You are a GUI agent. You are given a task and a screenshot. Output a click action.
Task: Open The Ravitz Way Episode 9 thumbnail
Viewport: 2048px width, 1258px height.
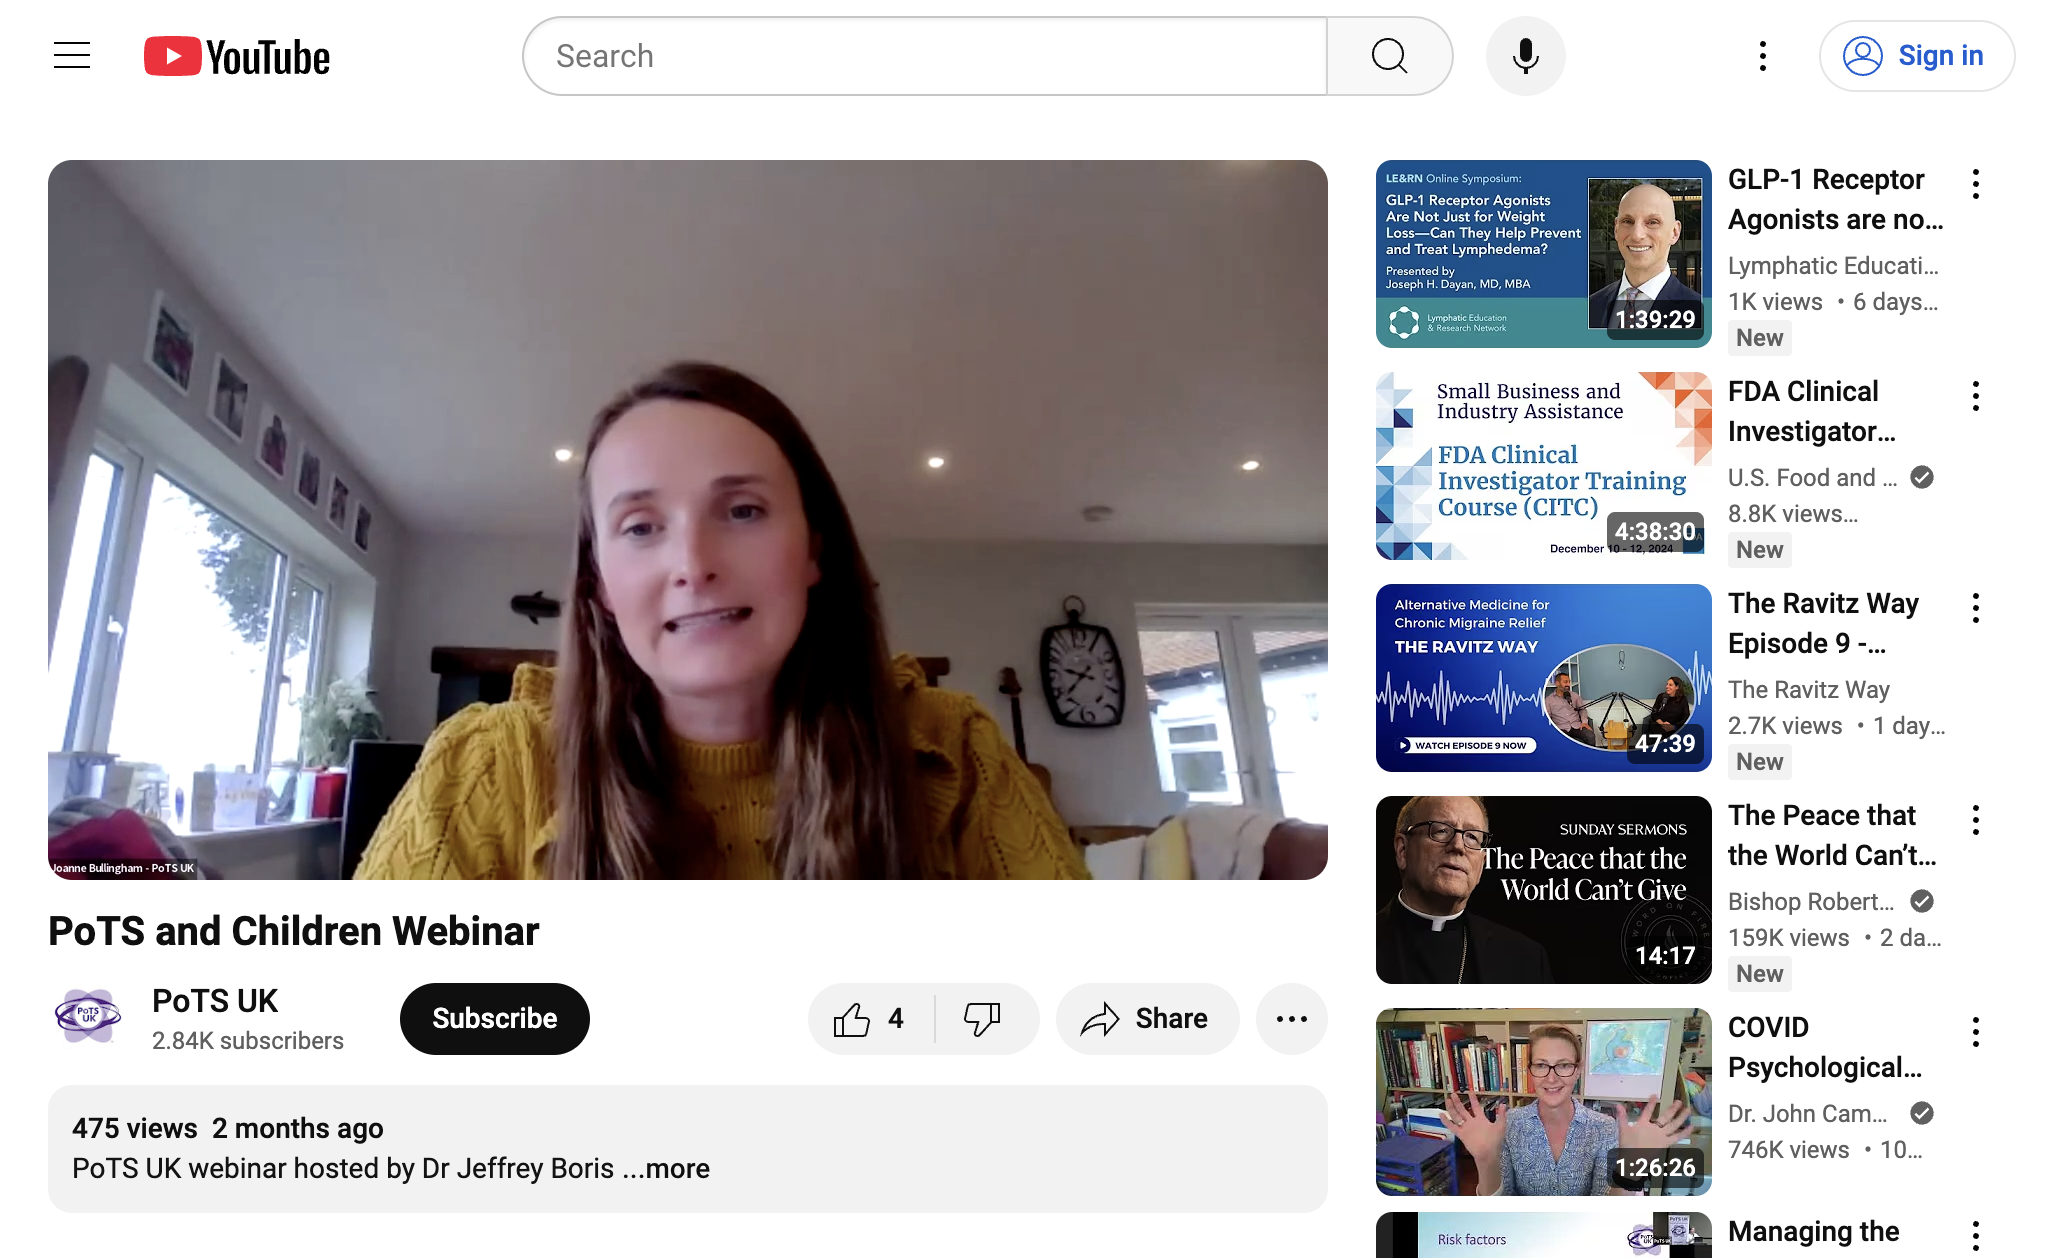1543,678
